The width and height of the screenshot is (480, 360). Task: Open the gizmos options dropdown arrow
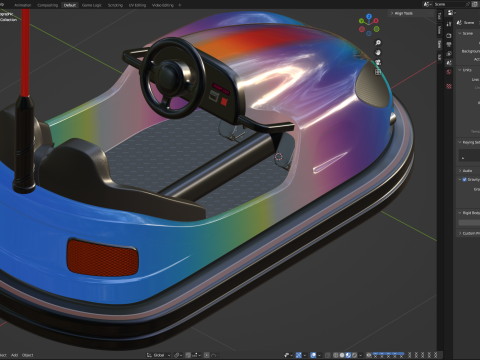pos(305,355)
